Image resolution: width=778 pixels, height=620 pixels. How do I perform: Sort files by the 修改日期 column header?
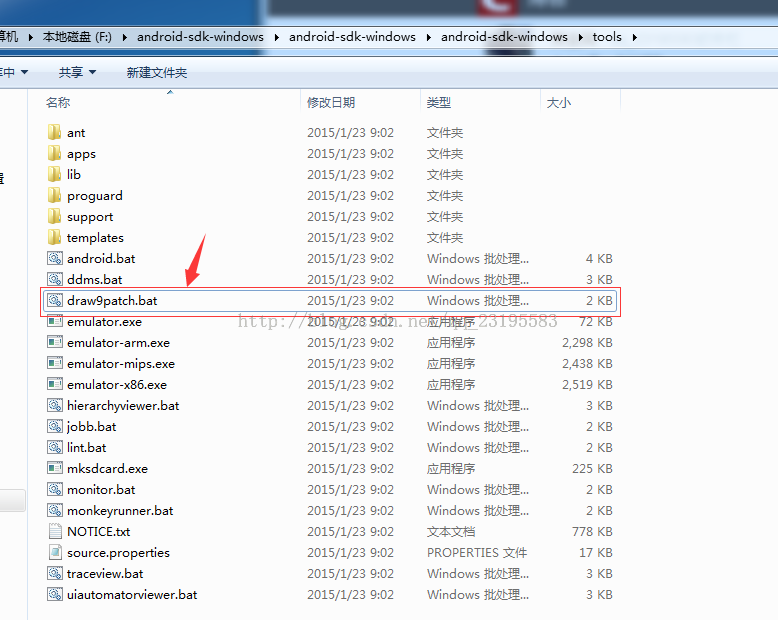coord(361,102)
